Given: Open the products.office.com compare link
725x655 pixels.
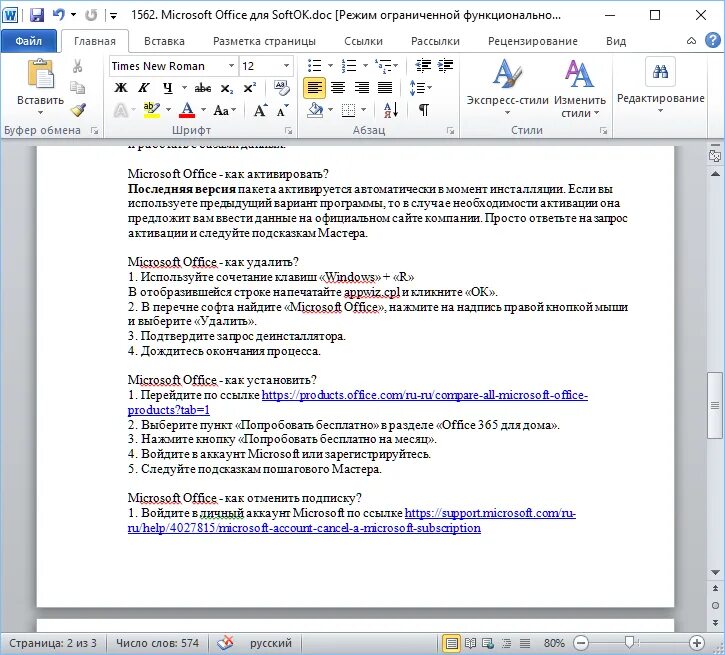Looking at the screenshot, I should point(357,403).
